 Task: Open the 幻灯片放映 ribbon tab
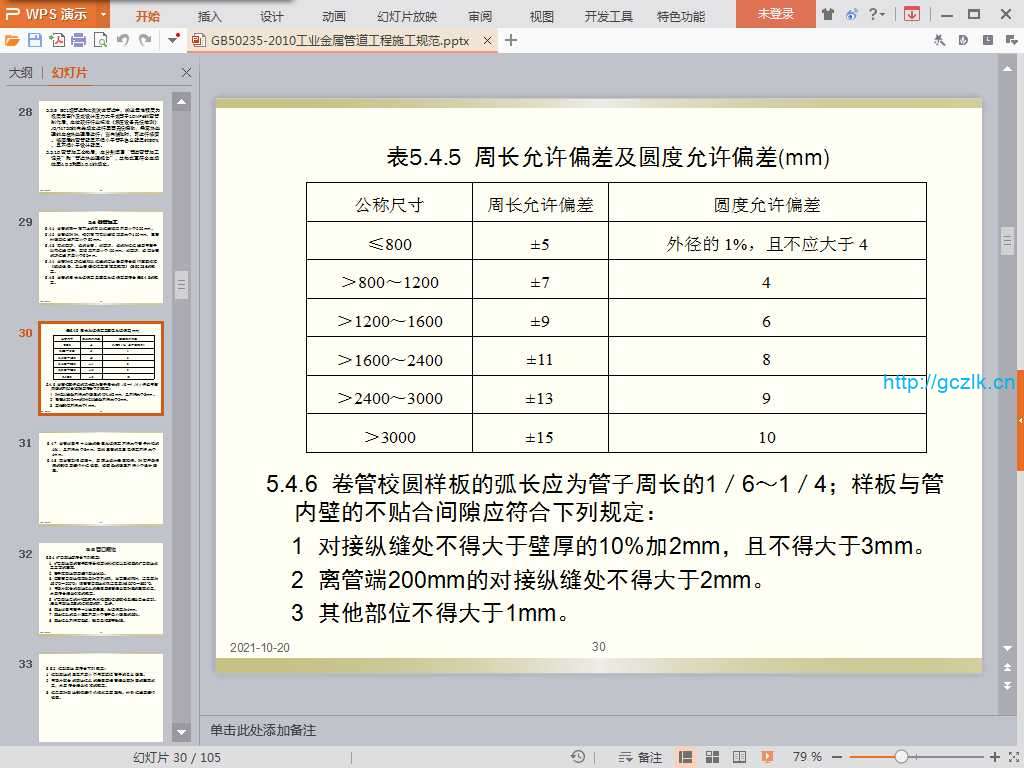coord(407,16)
